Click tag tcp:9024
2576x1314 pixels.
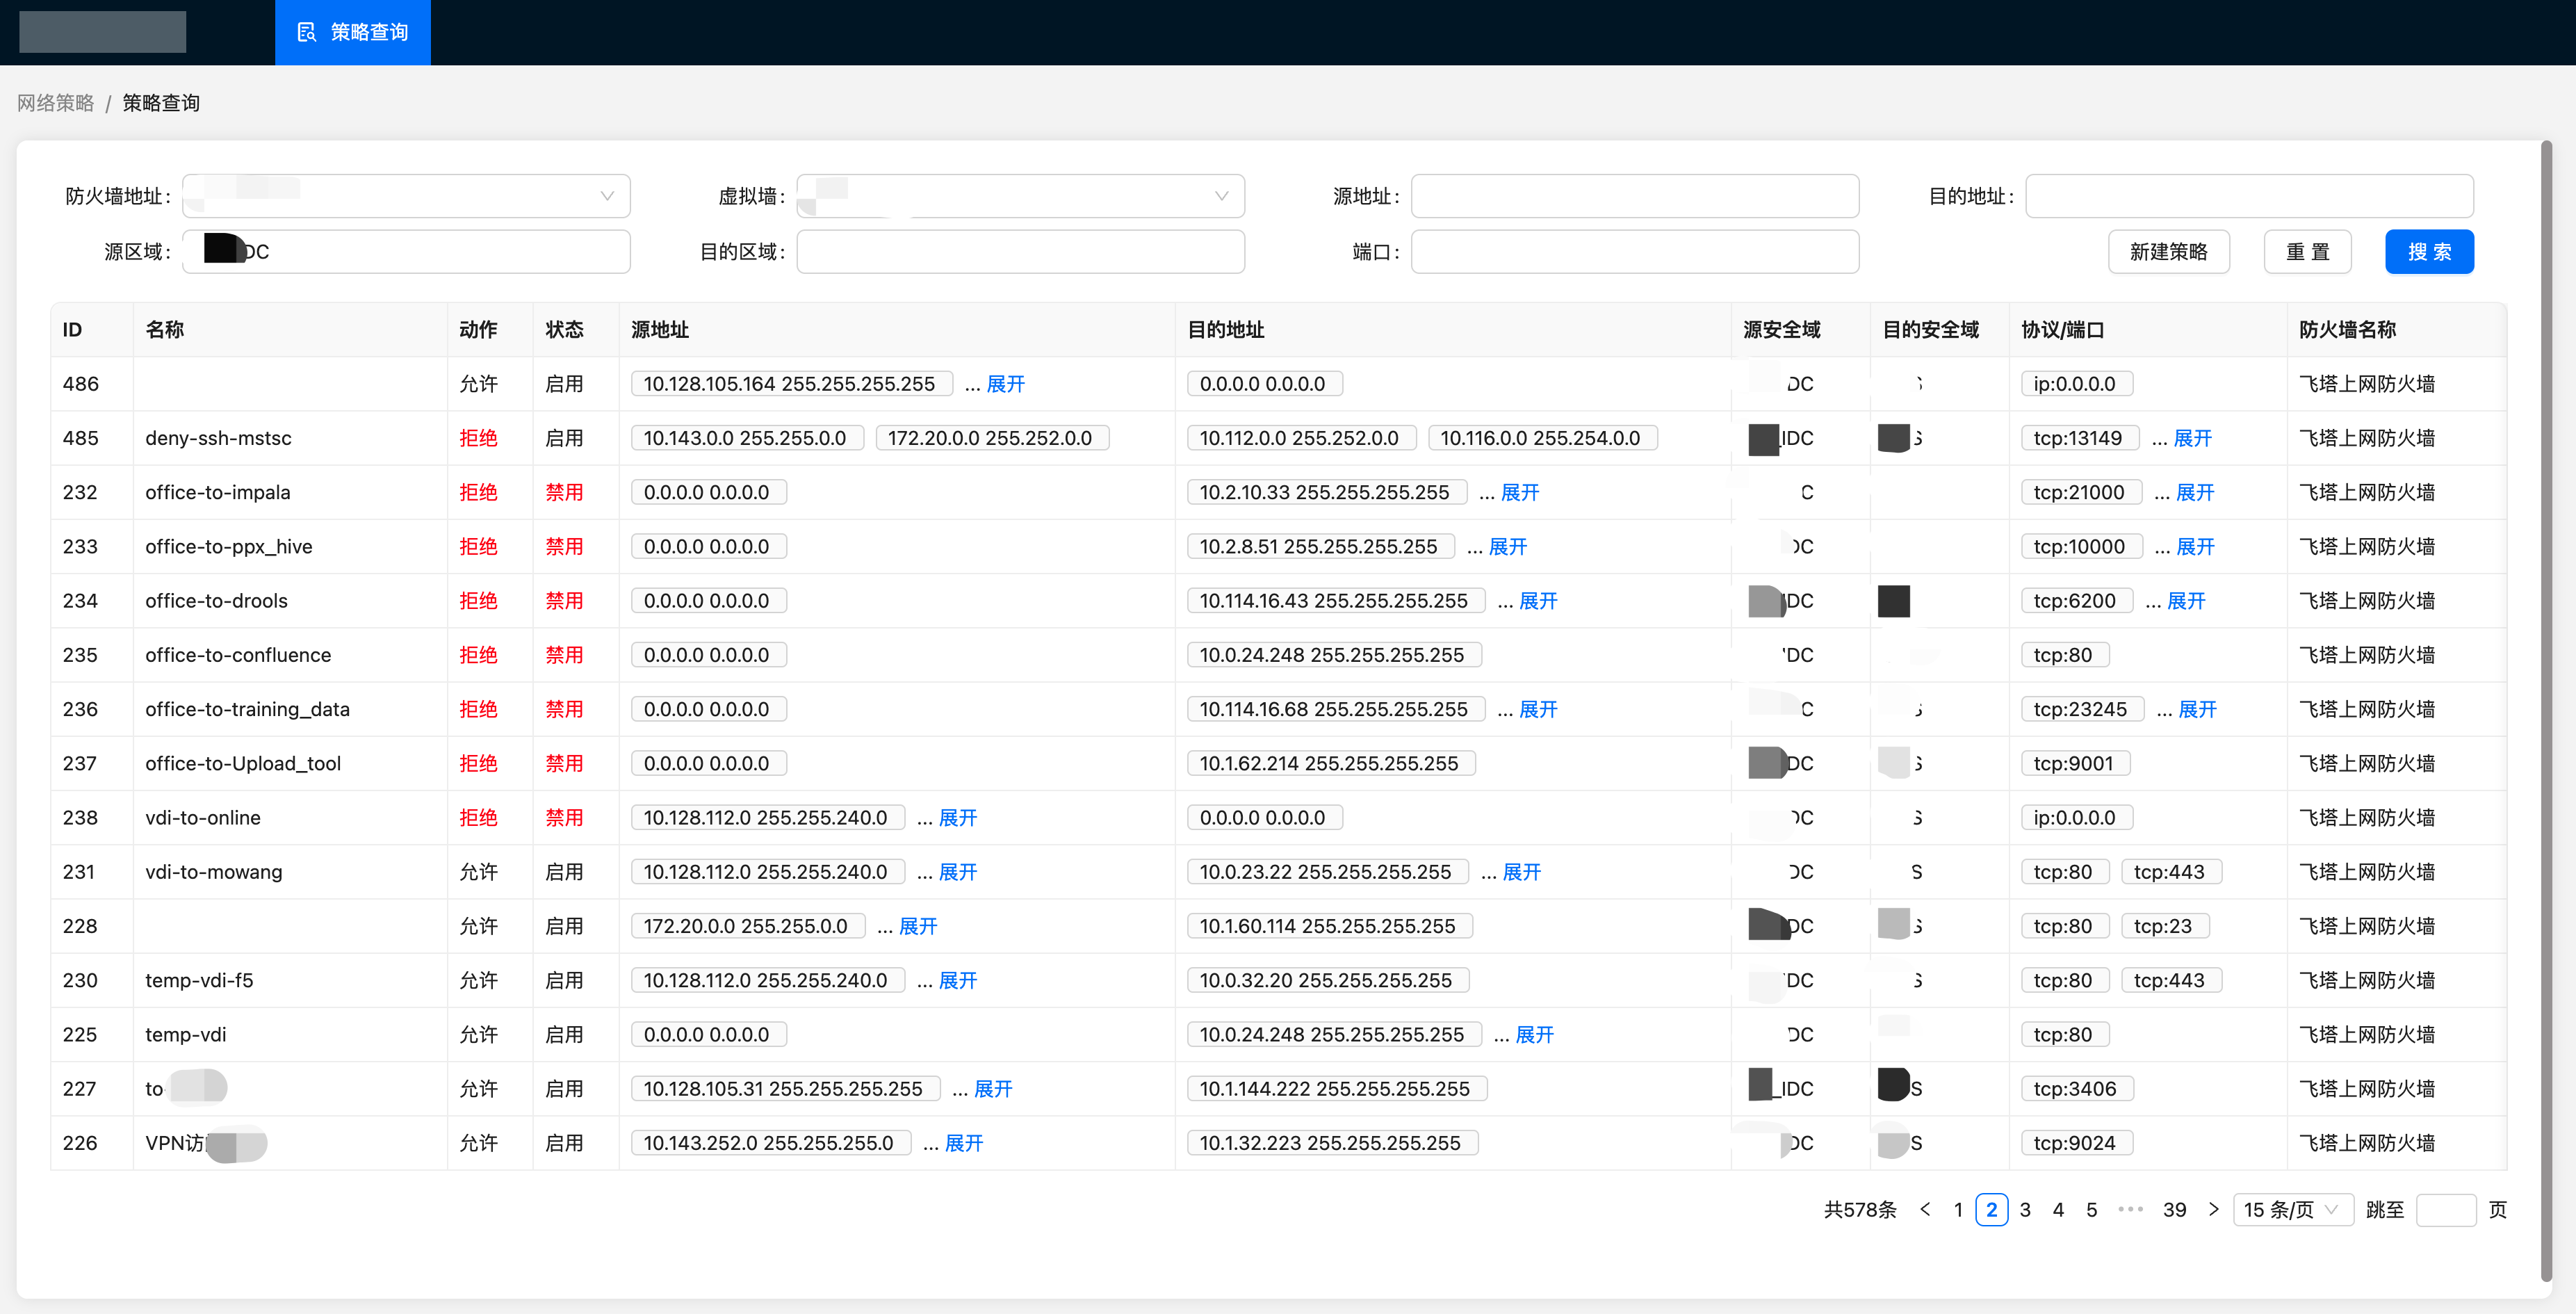click(x=2076, y=1142)
